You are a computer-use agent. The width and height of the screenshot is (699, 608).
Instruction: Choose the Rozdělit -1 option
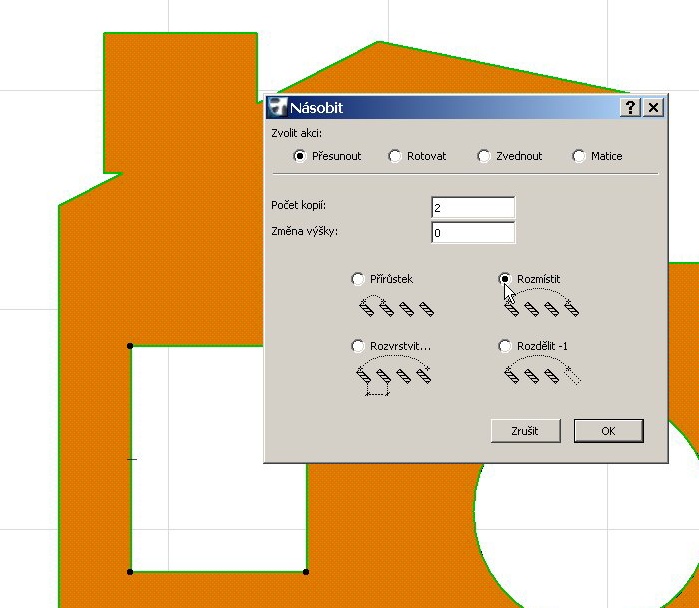tap(505, 346)
